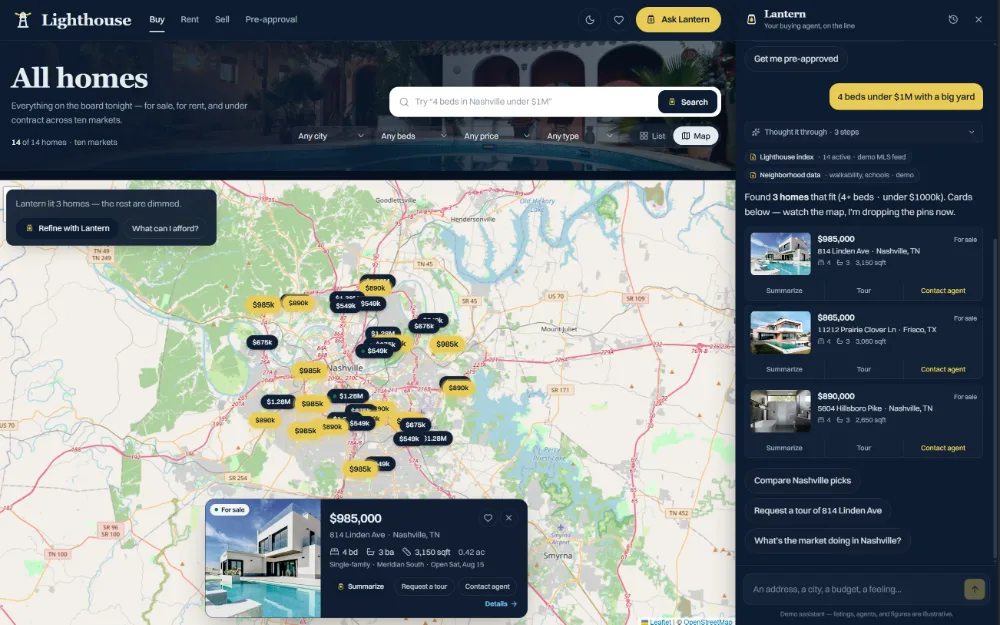The image size is (1000, 625).
Task: Switch to List view
Action: (652, 136)
